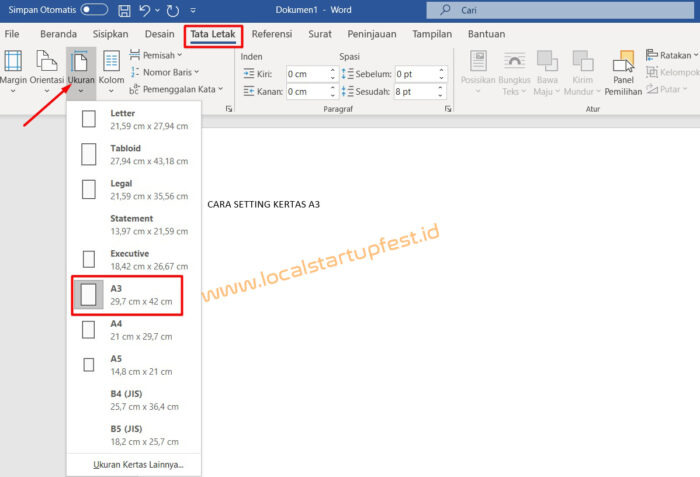This screenshot has height=477, width=700.
Task: Click the Kanan indent spinner arrows
Action: click(333, 92)
